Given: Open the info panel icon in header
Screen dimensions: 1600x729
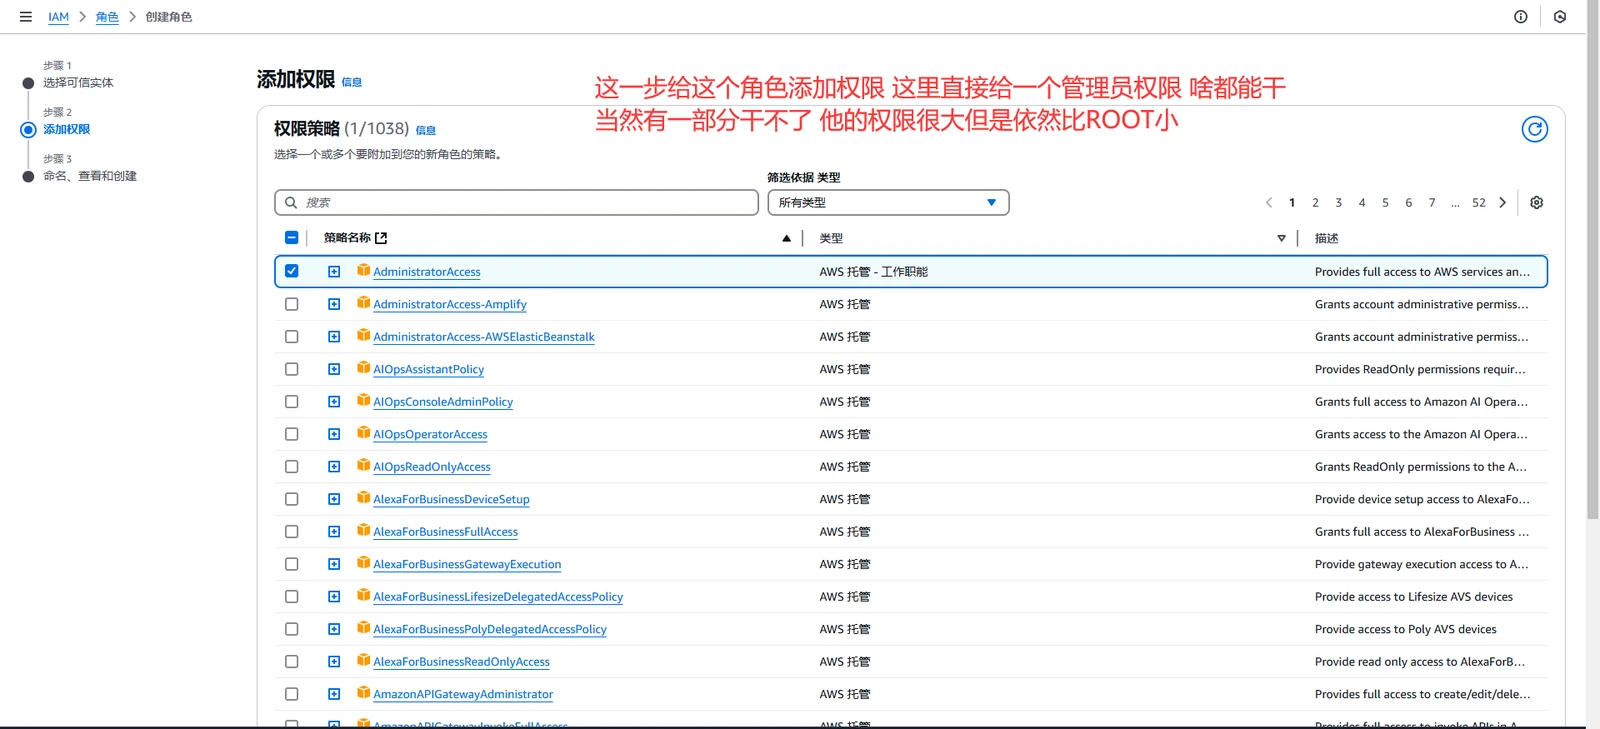Looking at the screenshot, I should coord(1521,17).
